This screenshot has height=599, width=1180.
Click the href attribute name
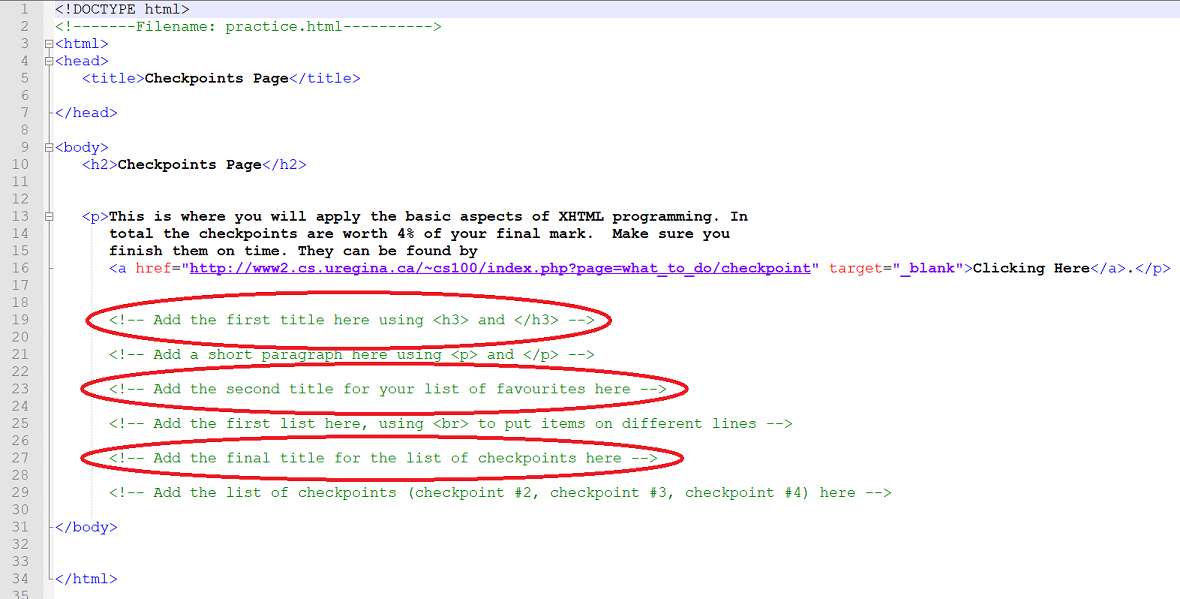[x=154, y=269]
